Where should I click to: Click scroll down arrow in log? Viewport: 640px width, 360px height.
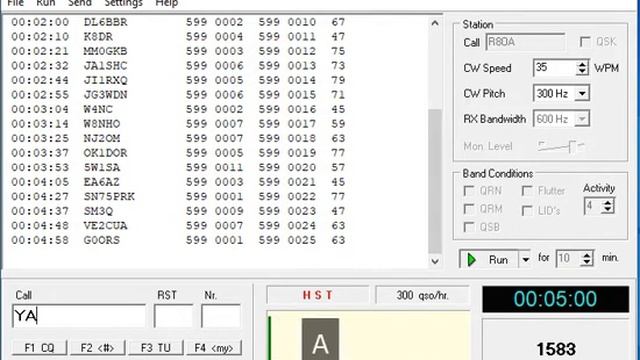click(435, 261)
